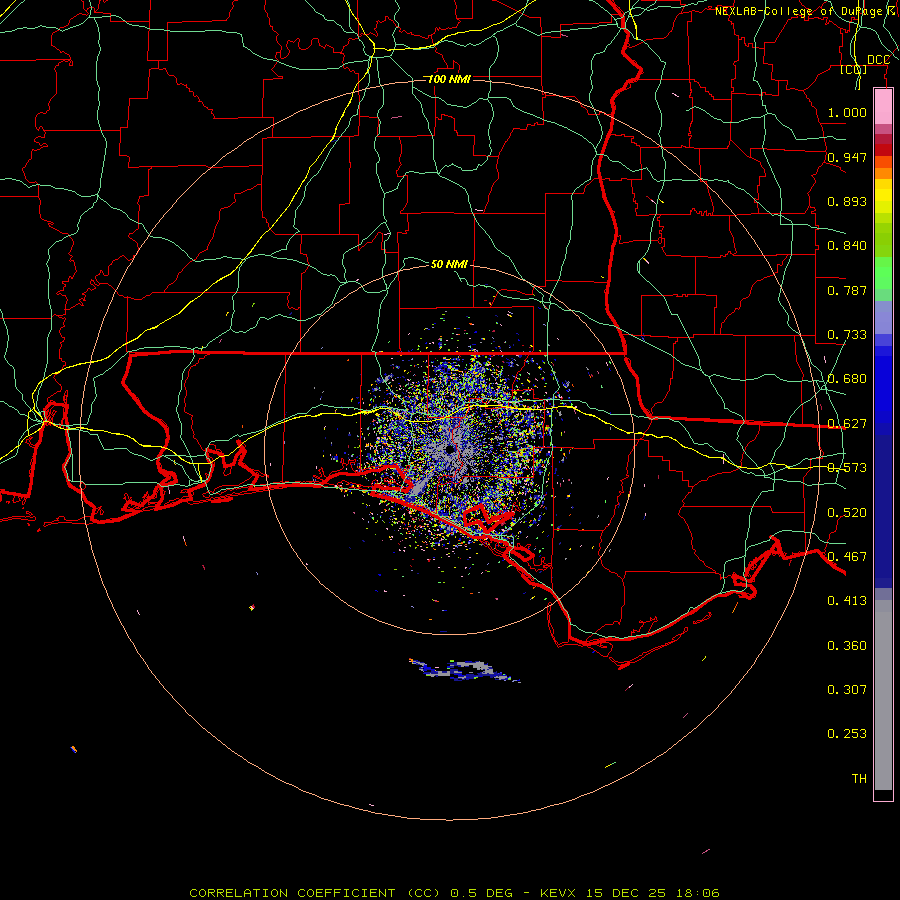Click the "0.5 DEG" elevation angle text

(481, 893)
